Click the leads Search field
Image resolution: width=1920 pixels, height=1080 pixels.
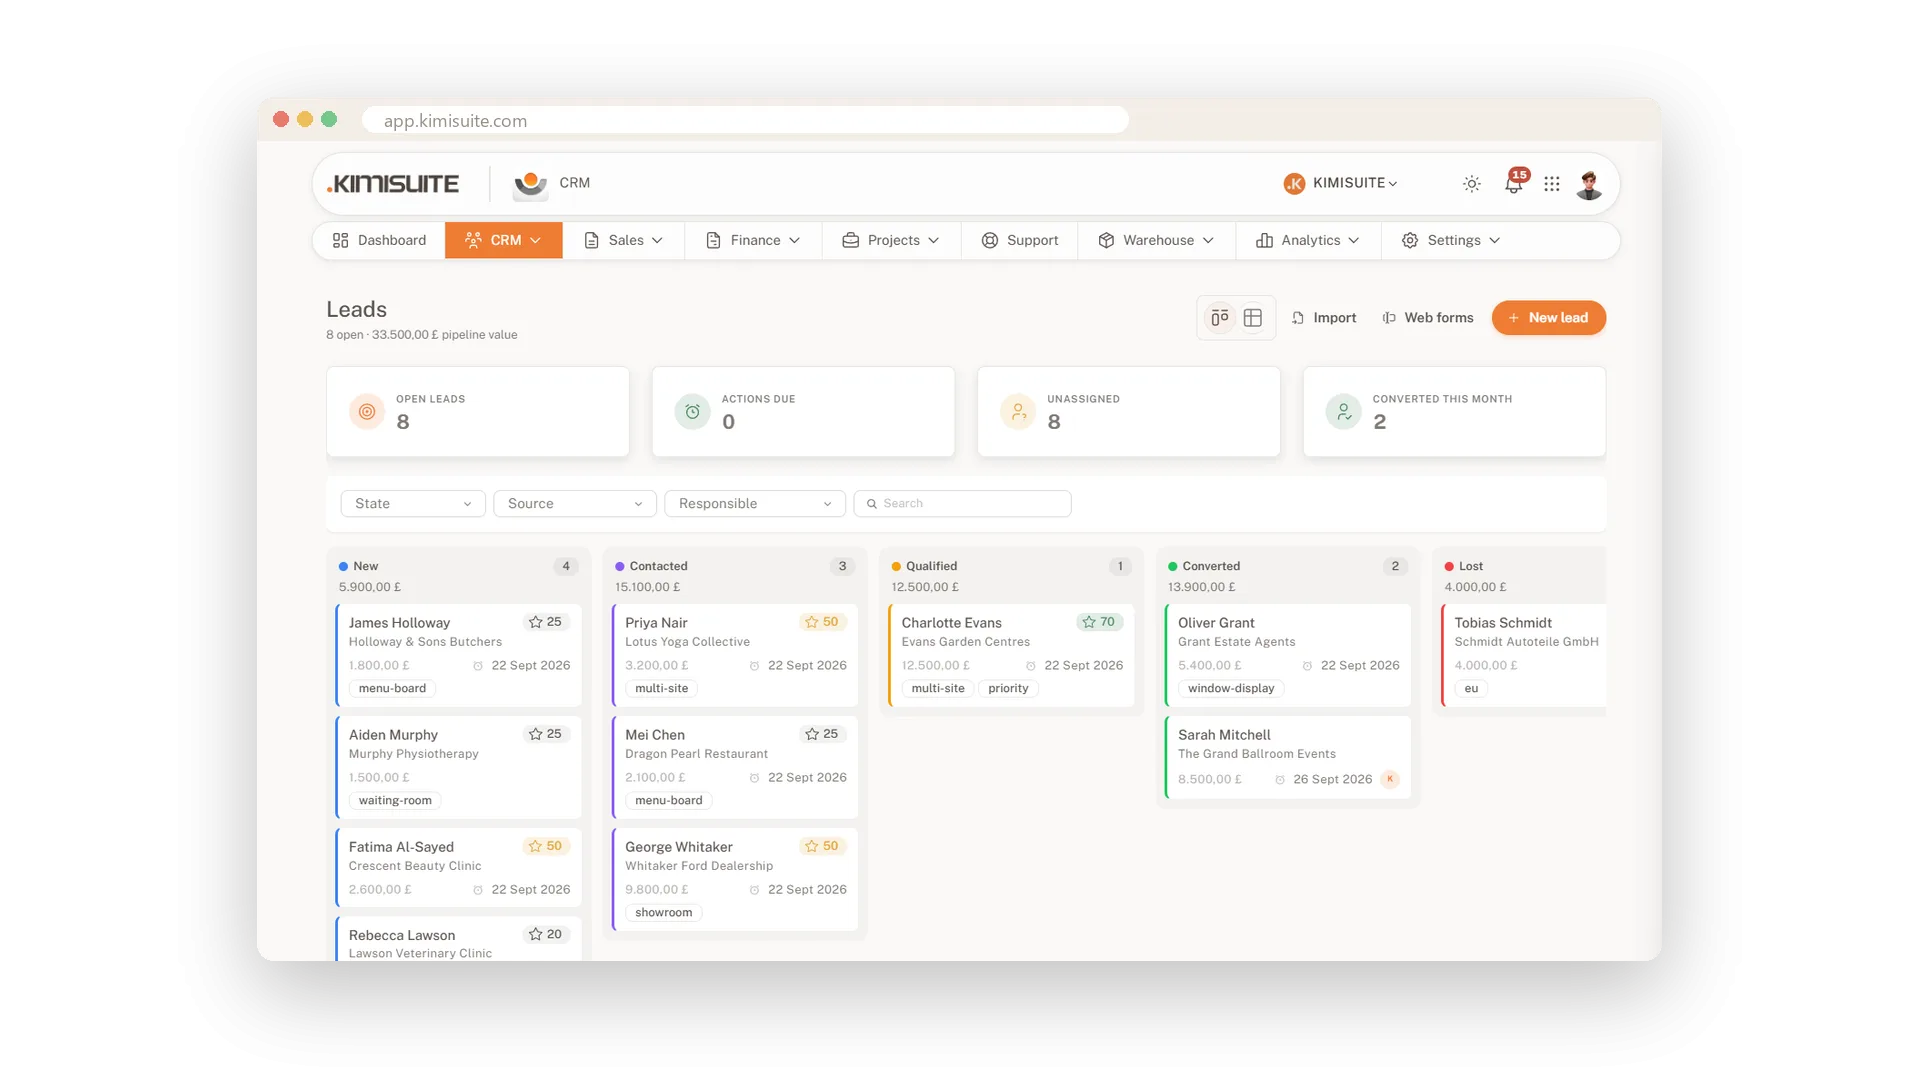[x=962, y=504]
